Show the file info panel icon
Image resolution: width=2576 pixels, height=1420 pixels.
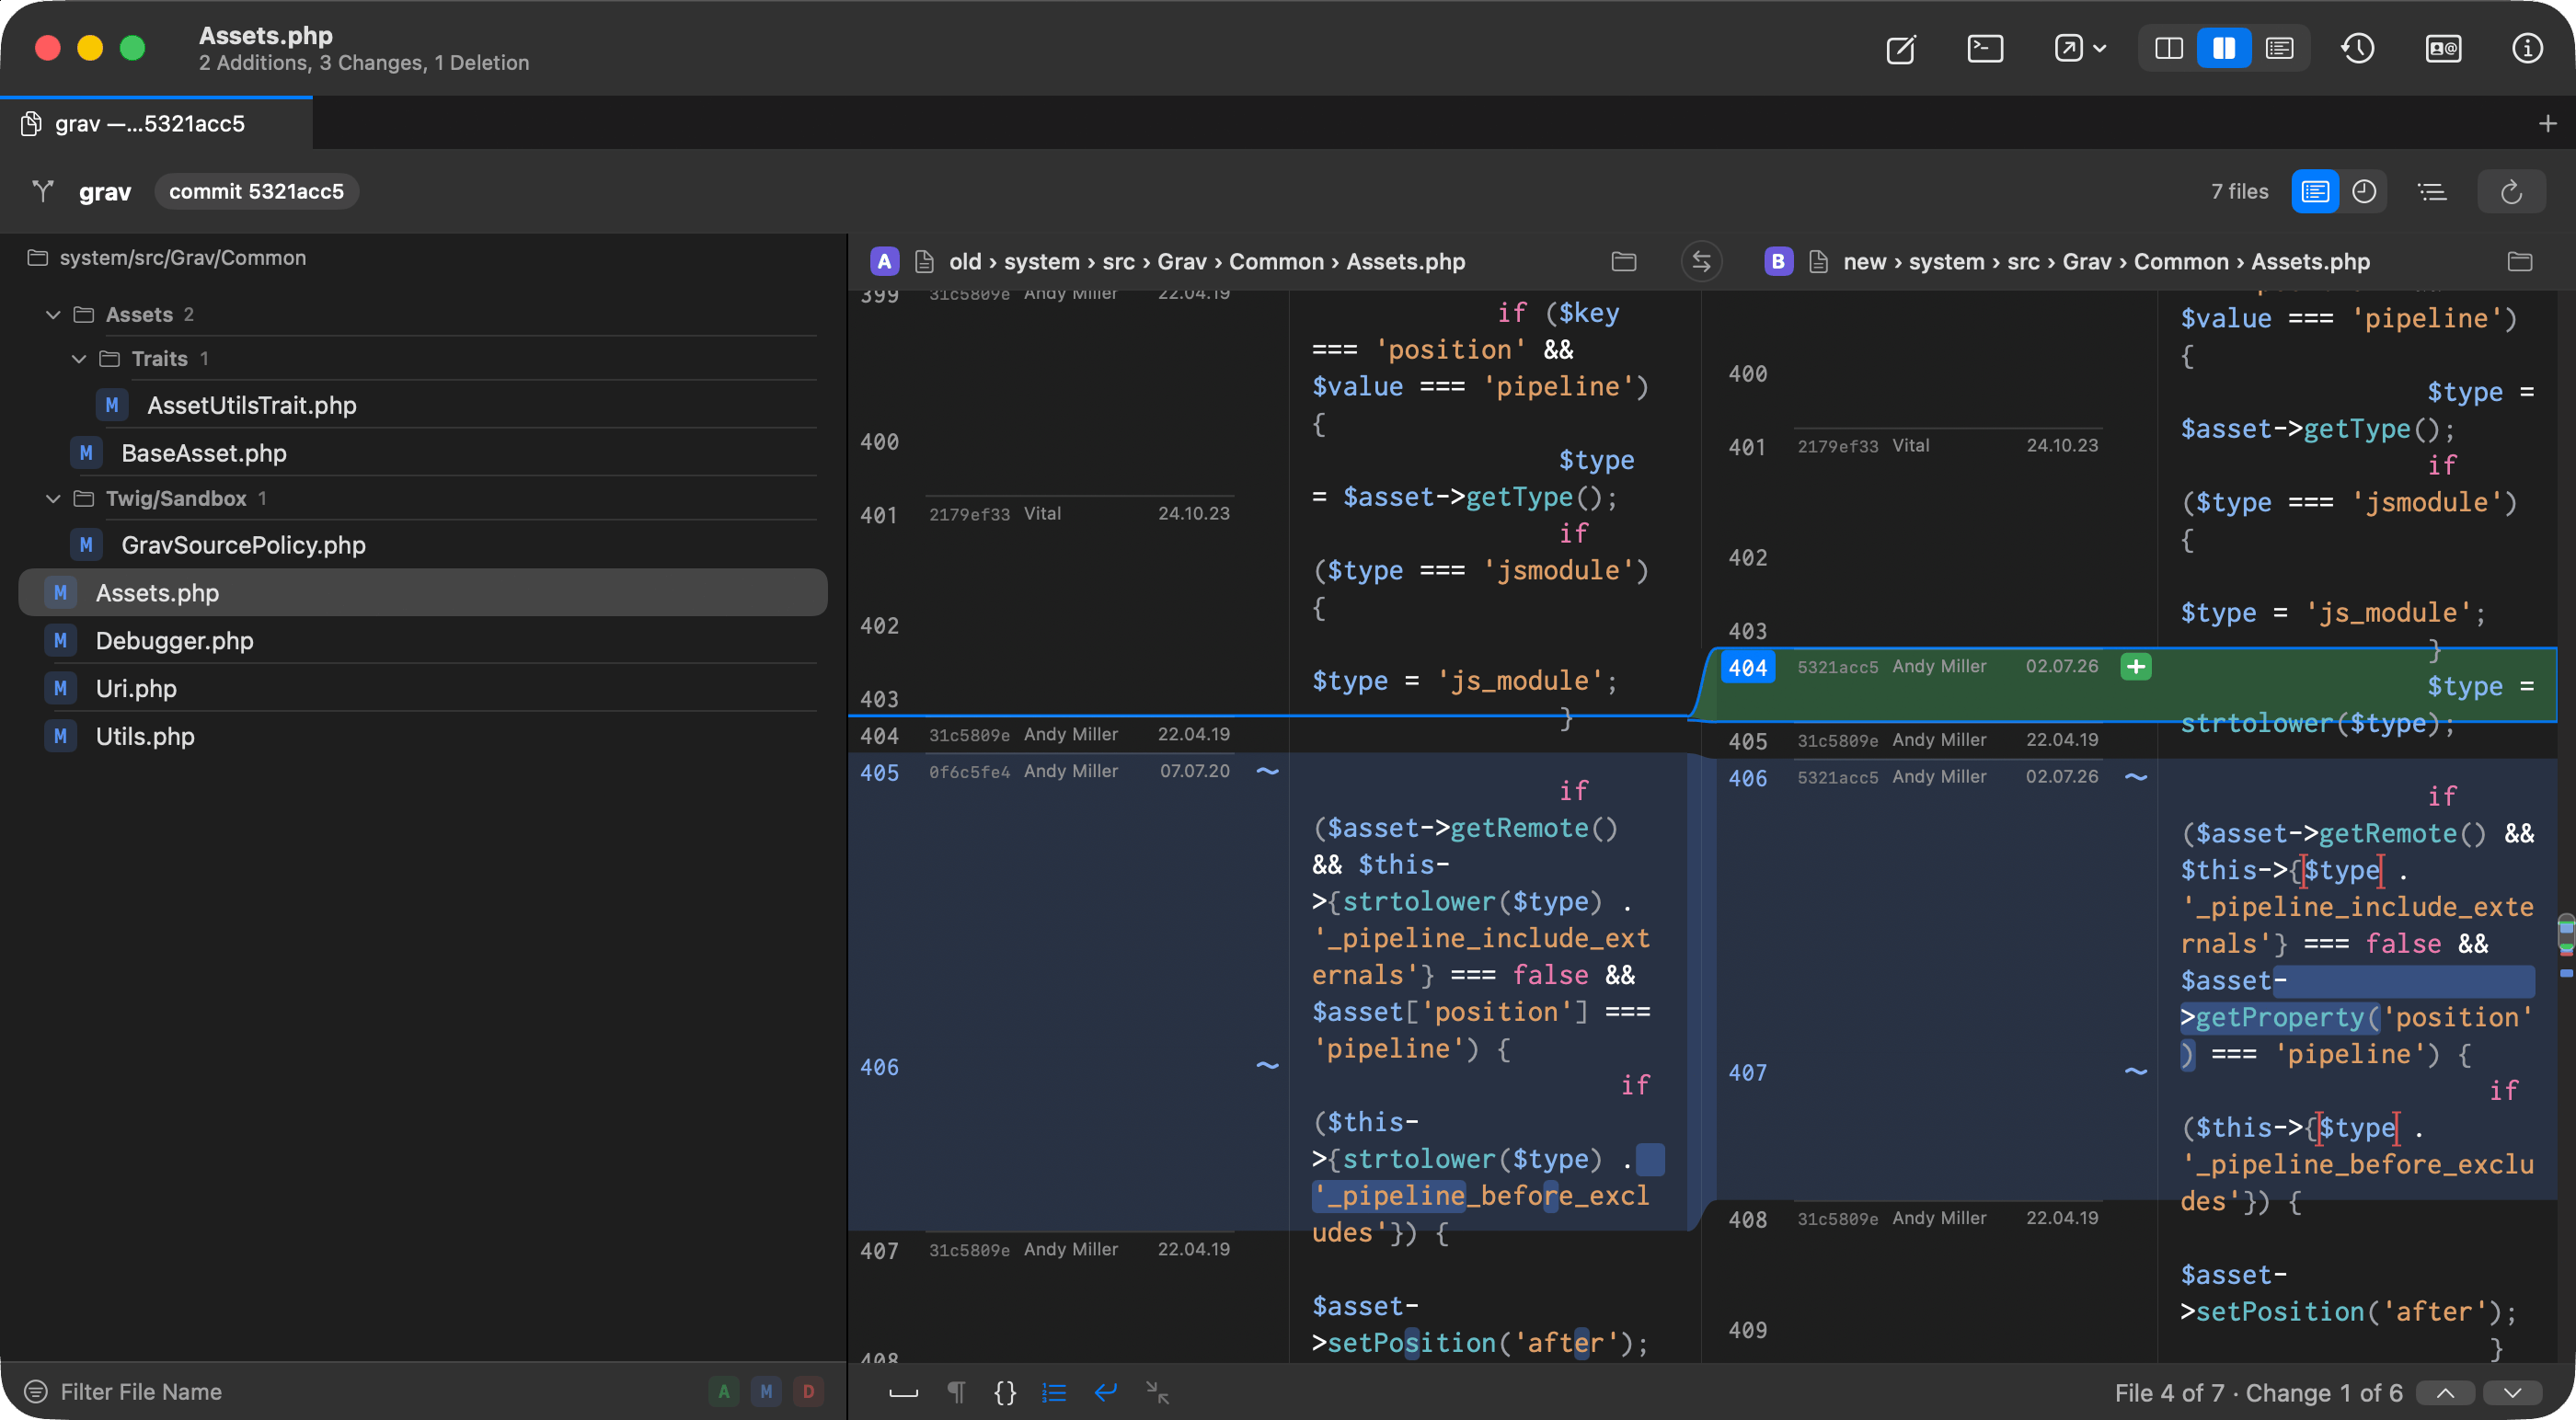click(x=2527, y=48)
